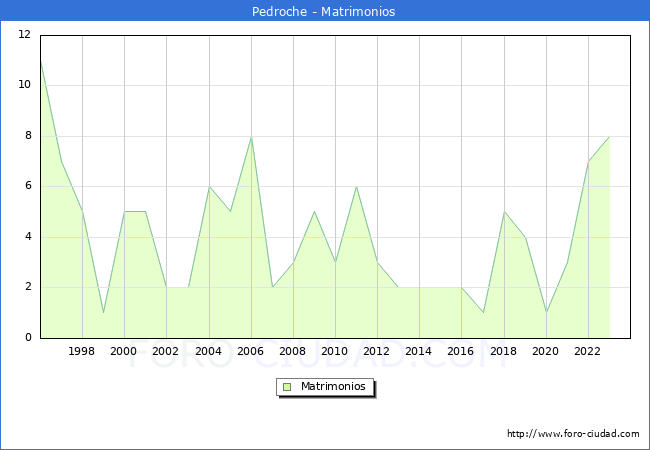This screenshot has height=450, width=650.
Task: Select the x-axis label 2016
Action: pyautogui.click(x=461, y=351)
